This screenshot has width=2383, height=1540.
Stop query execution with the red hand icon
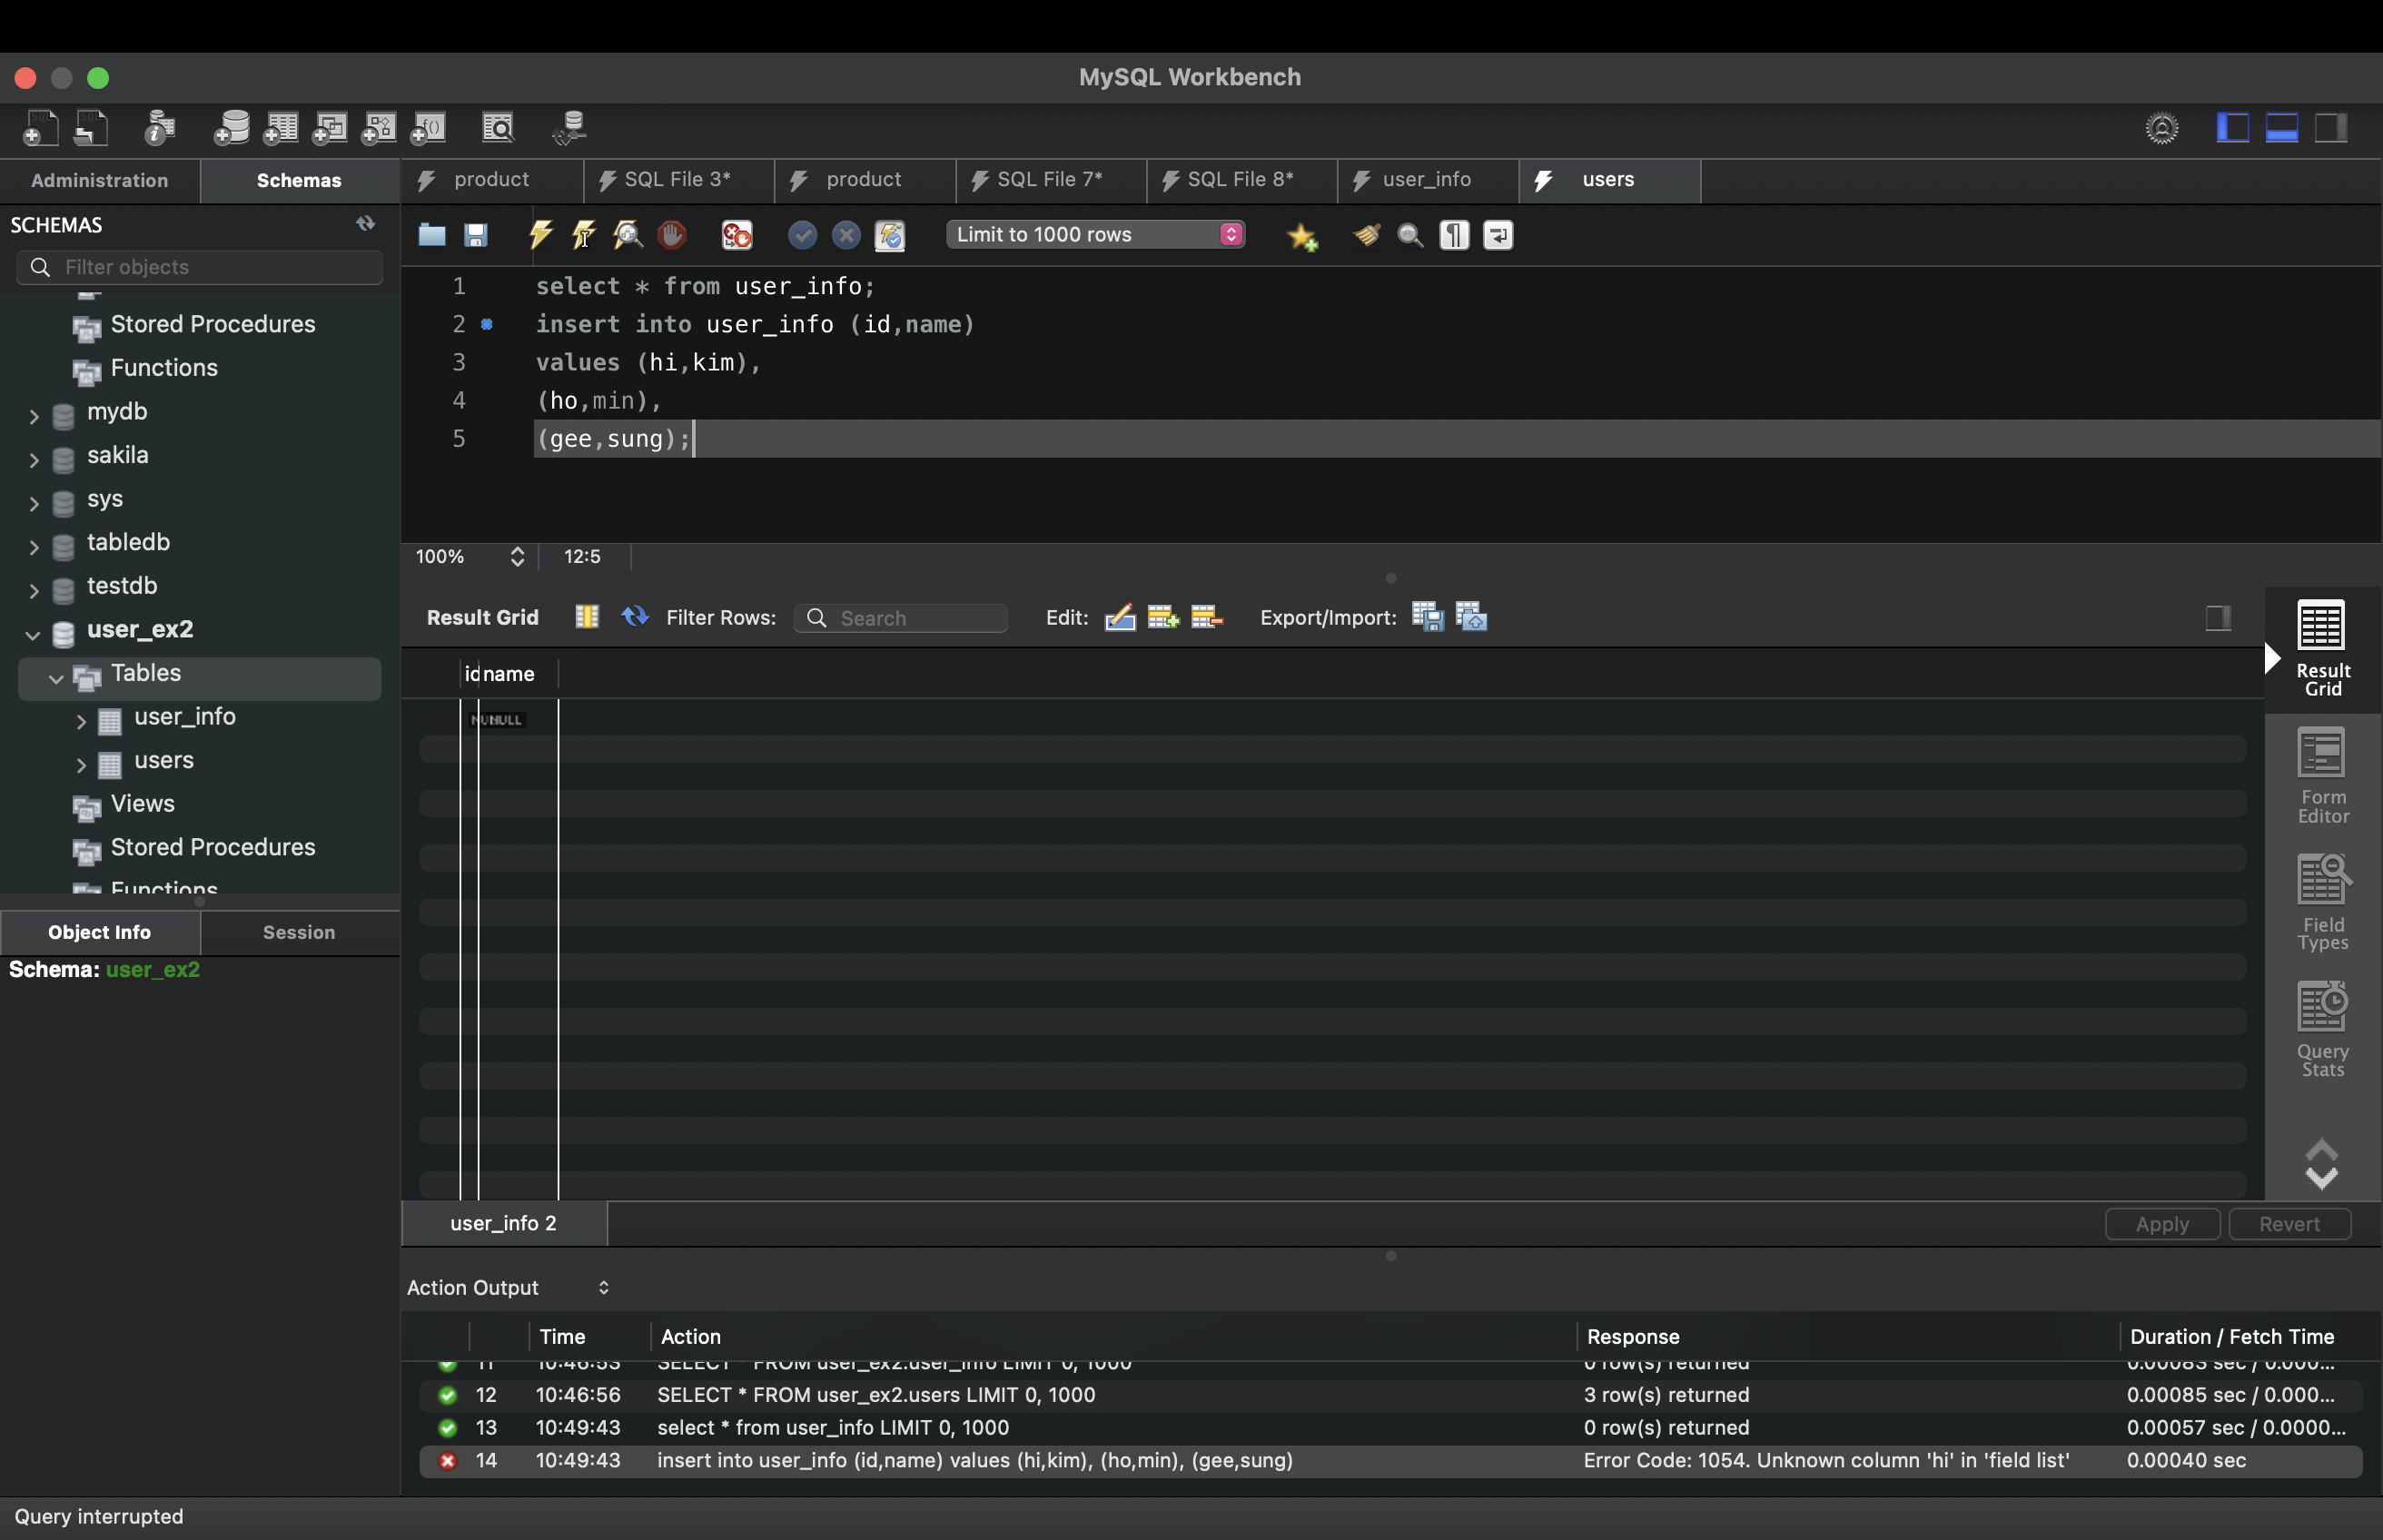pos(672,235)
